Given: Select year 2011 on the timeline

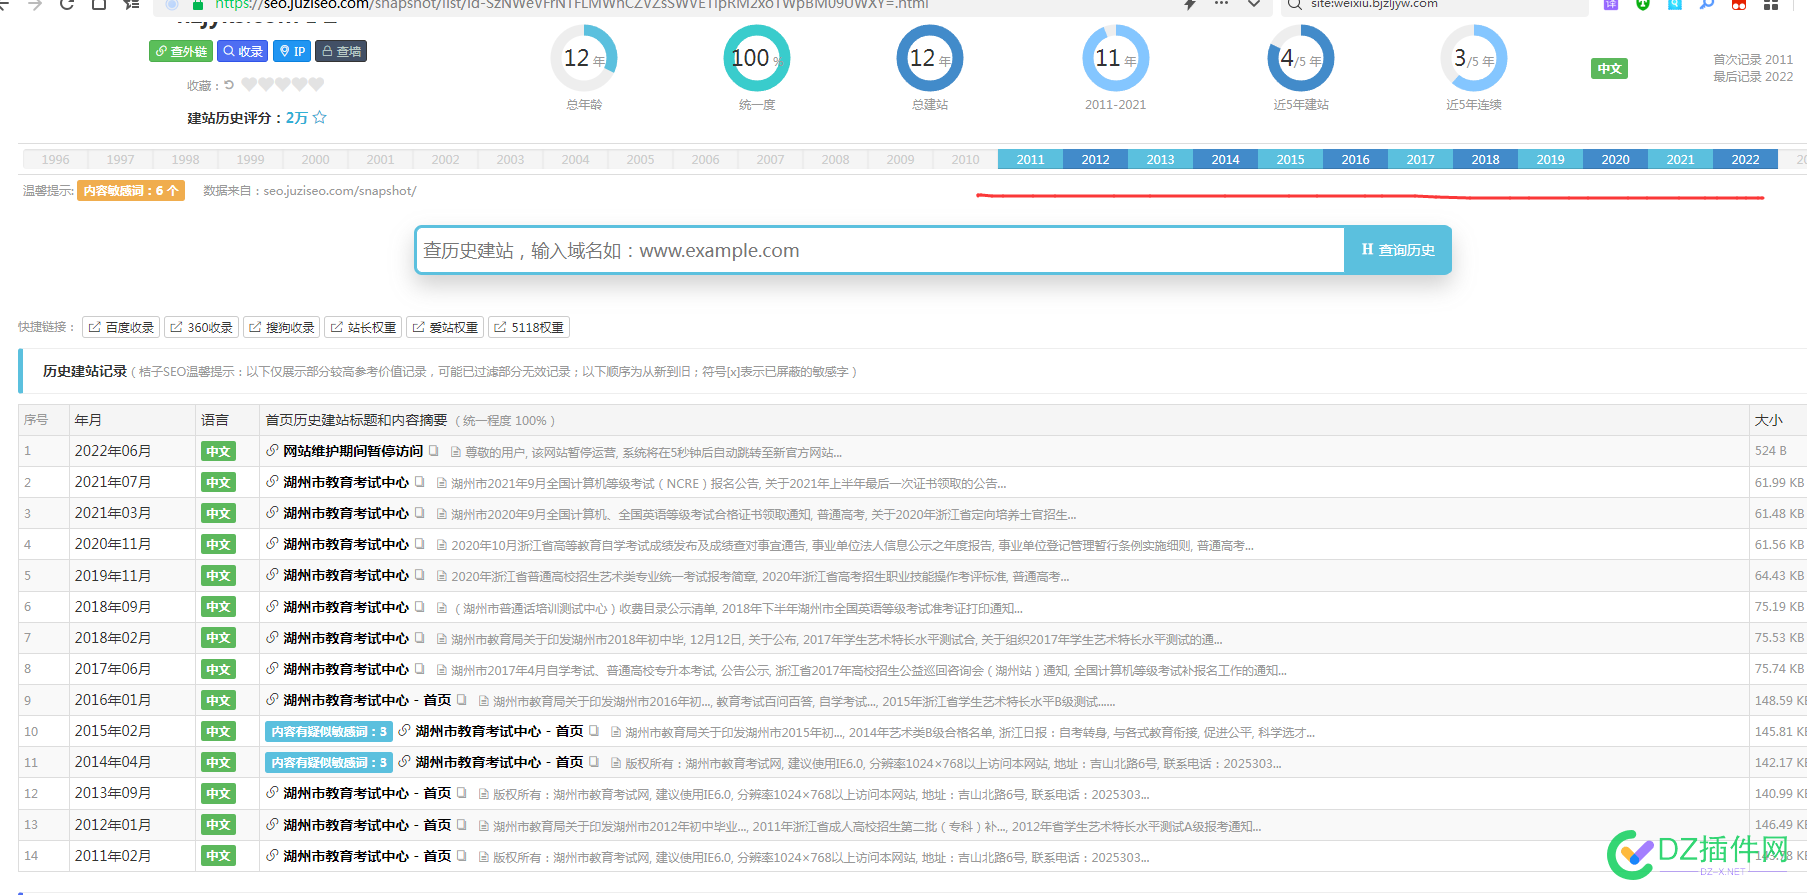Looking at the screenshot, I should point(1030,159).
